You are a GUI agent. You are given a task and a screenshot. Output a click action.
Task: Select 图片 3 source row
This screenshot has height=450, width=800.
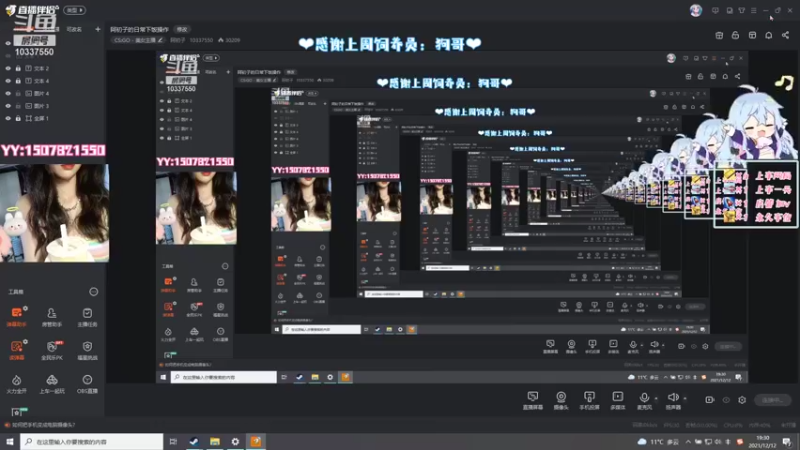point(54,106)
